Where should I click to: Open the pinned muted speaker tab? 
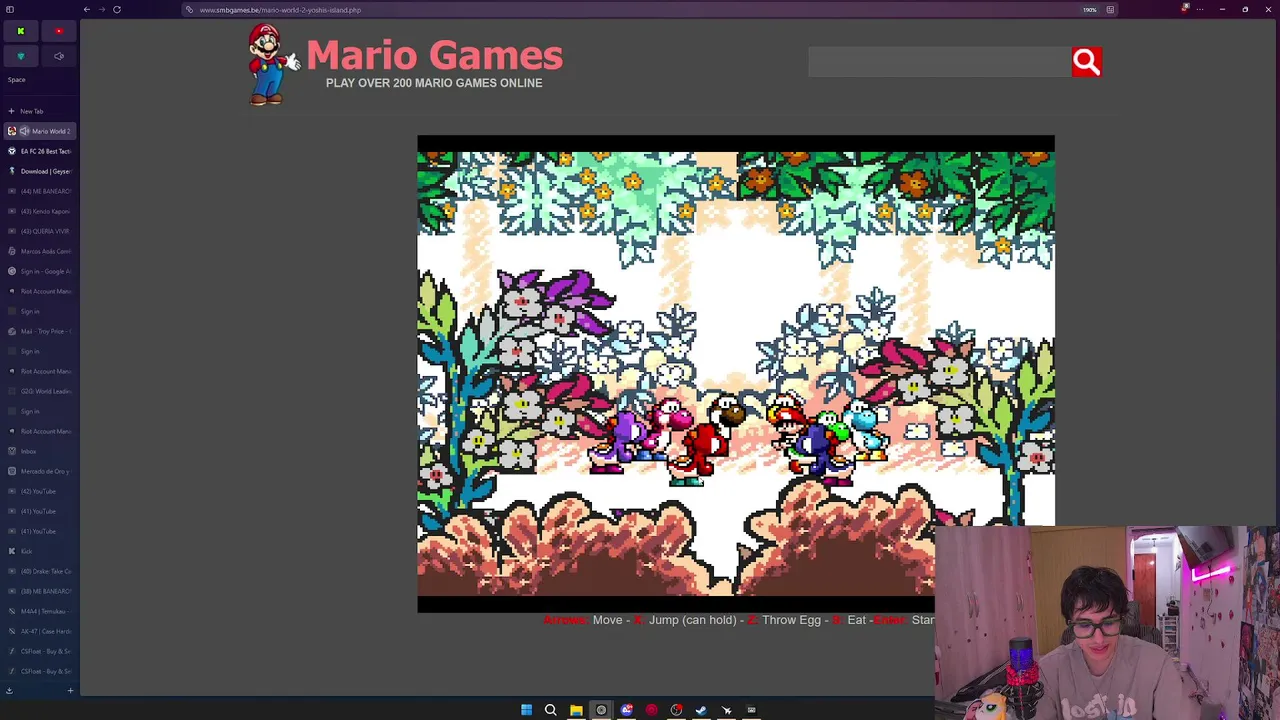(59, 56)
